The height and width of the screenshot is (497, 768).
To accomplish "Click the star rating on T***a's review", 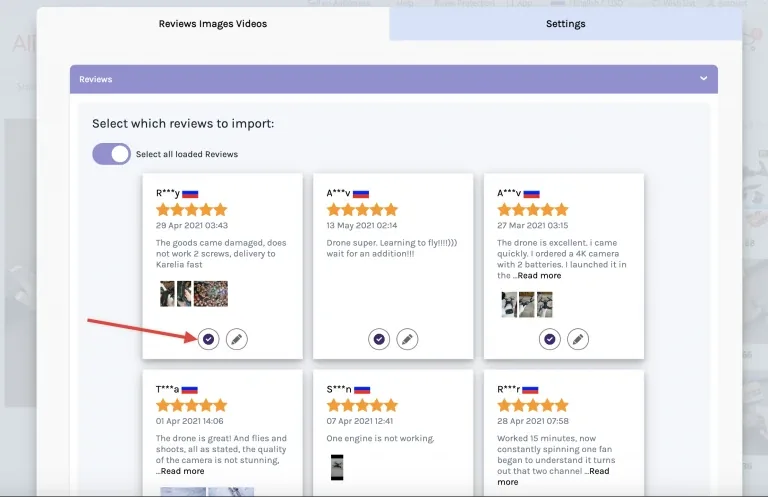I will pyautogui.click(x=192, y=405).
